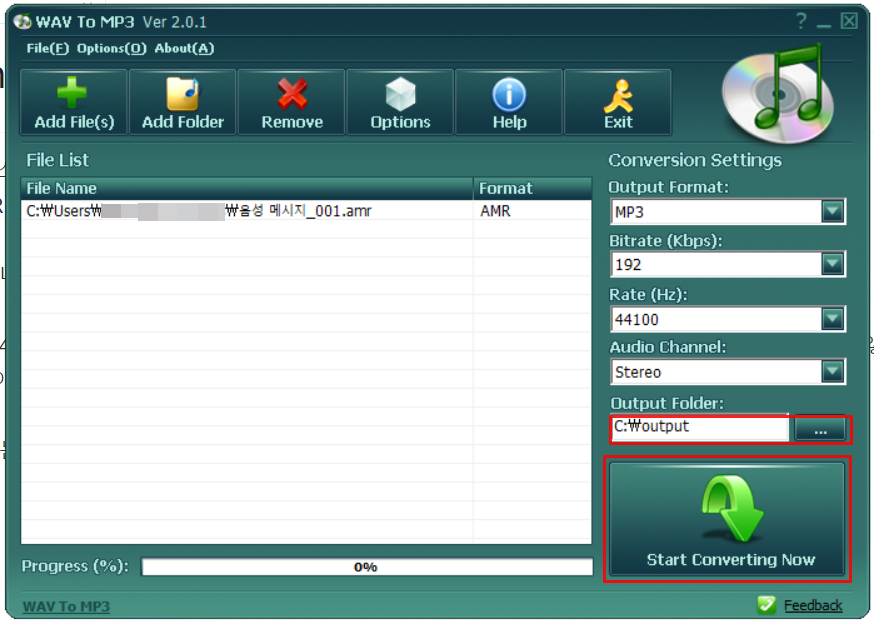Expand the Bitrate (Kbps) dropdown arrow
Viewport: 874px width, 624px height.
pyautogui.click(x=832, y=264)
